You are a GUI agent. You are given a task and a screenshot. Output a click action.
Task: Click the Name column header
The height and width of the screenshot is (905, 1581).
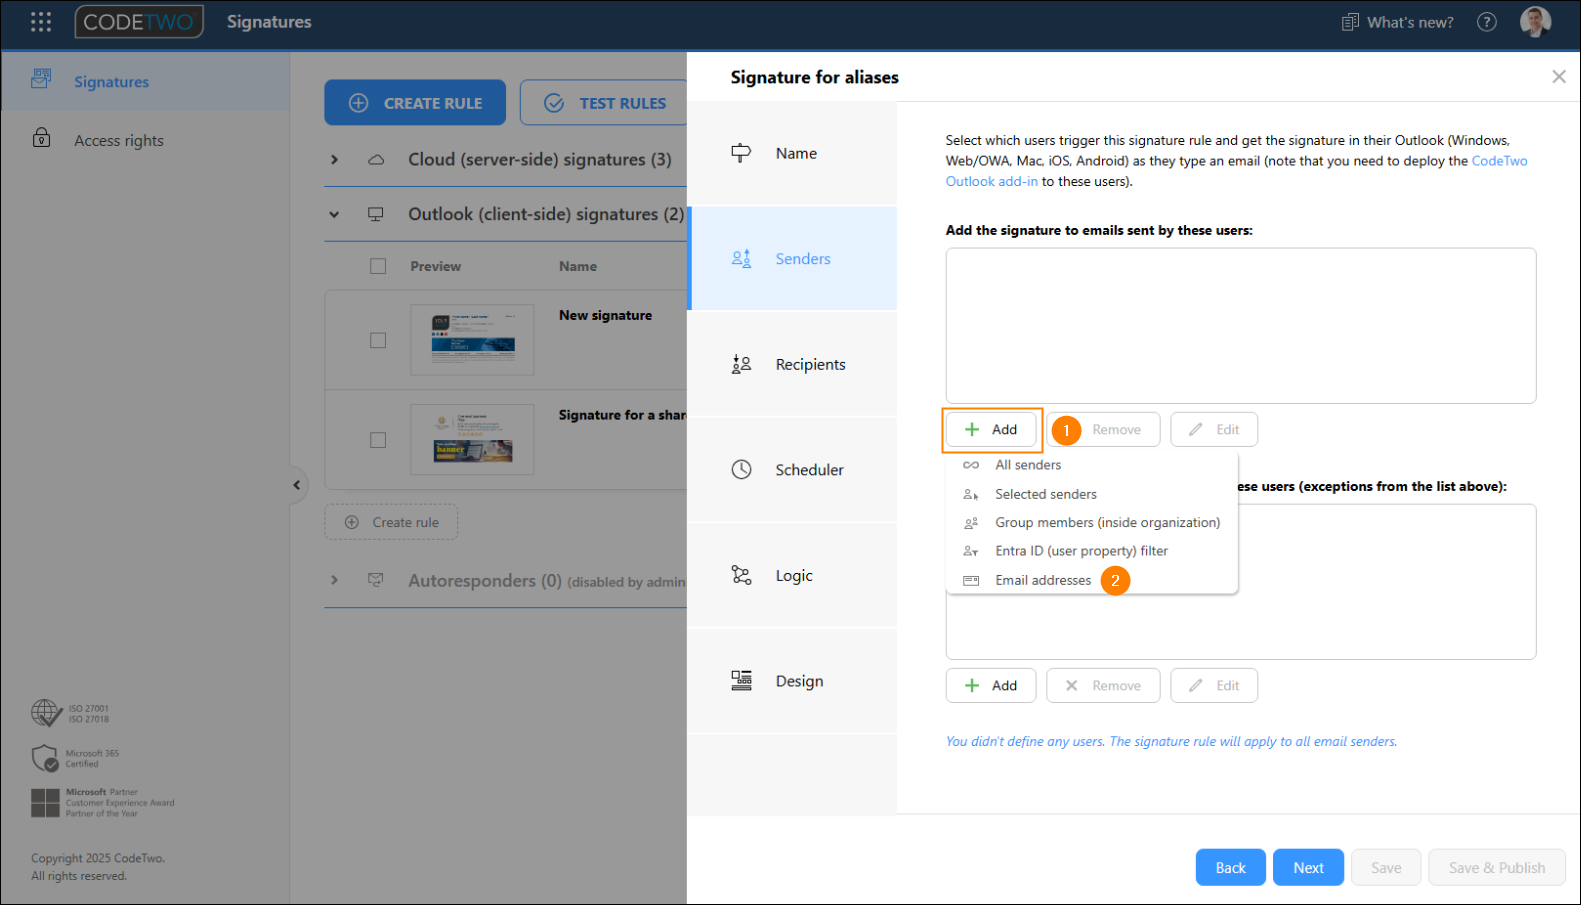(578, 266)
